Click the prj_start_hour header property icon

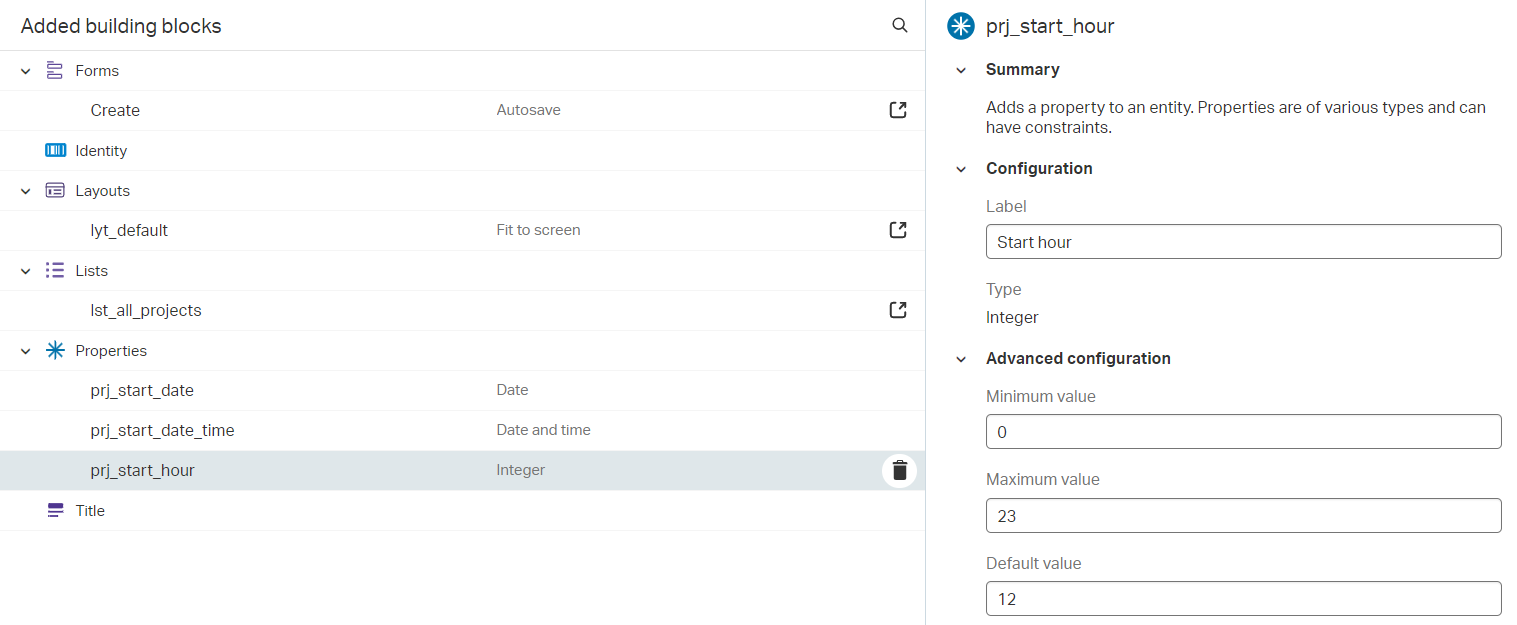(961, 27)
